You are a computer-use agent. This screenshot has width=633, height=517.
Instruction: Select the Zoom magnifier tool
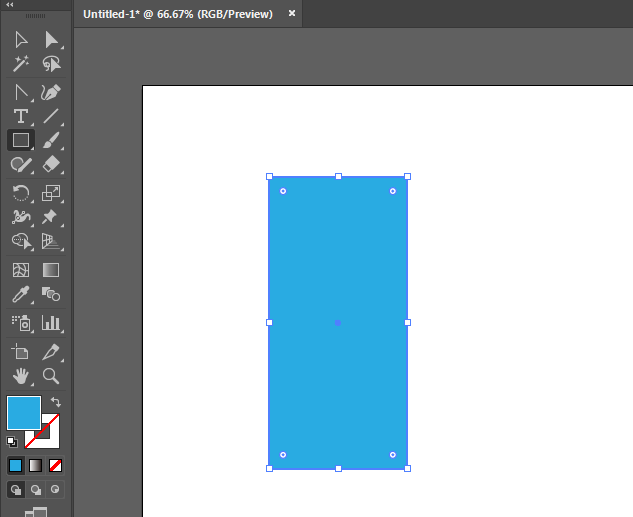pyautogui.click(x=50, y=376)
